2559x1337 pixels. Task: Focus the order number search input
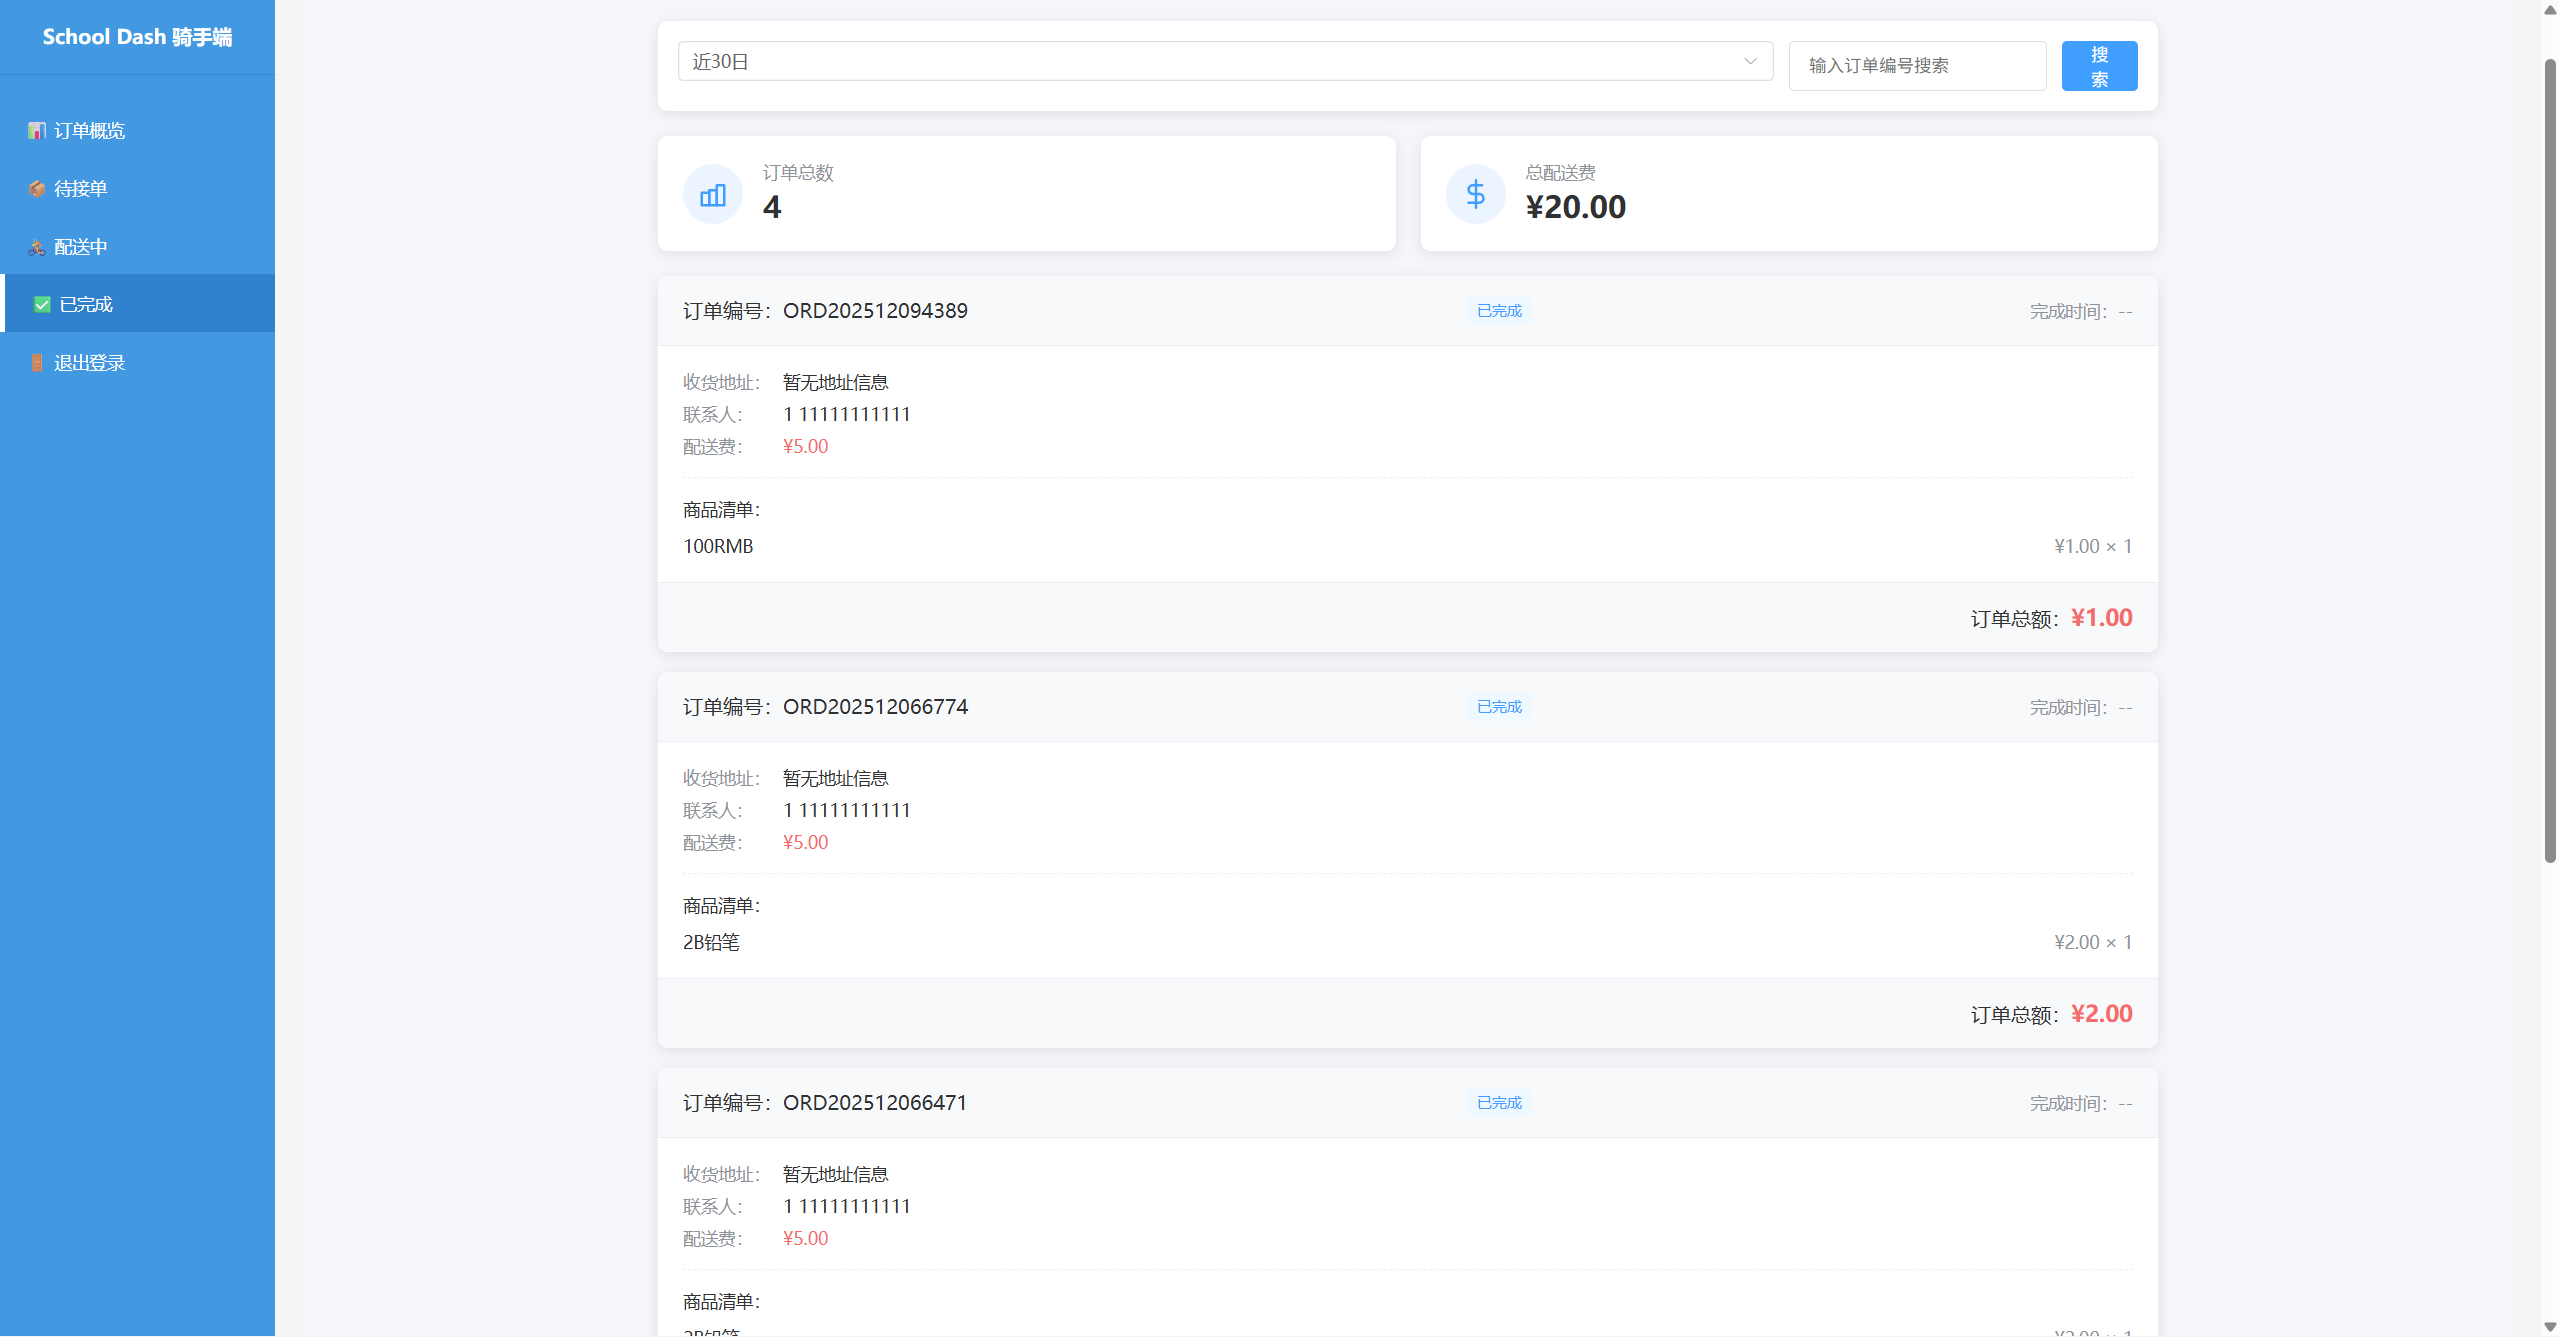[1916, 66]
